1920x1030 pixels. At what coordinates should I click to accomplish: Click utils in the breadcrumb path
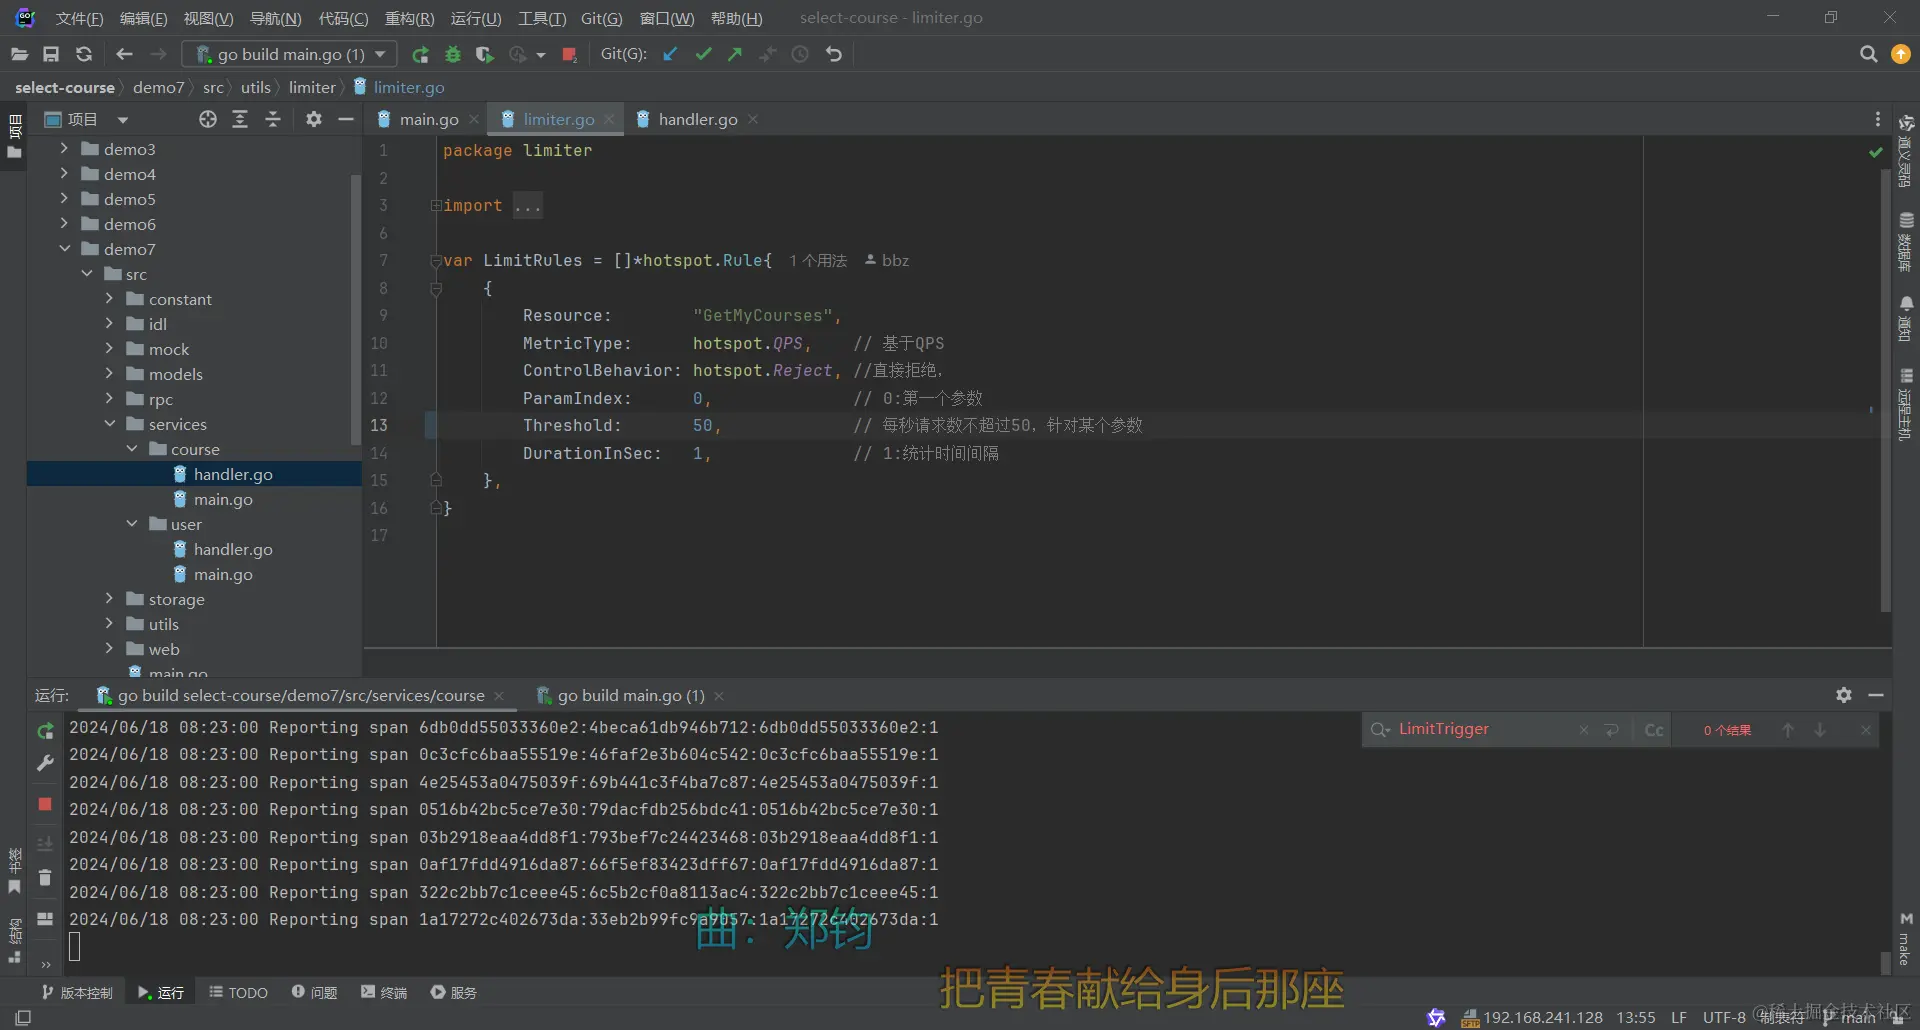point(255,87)
